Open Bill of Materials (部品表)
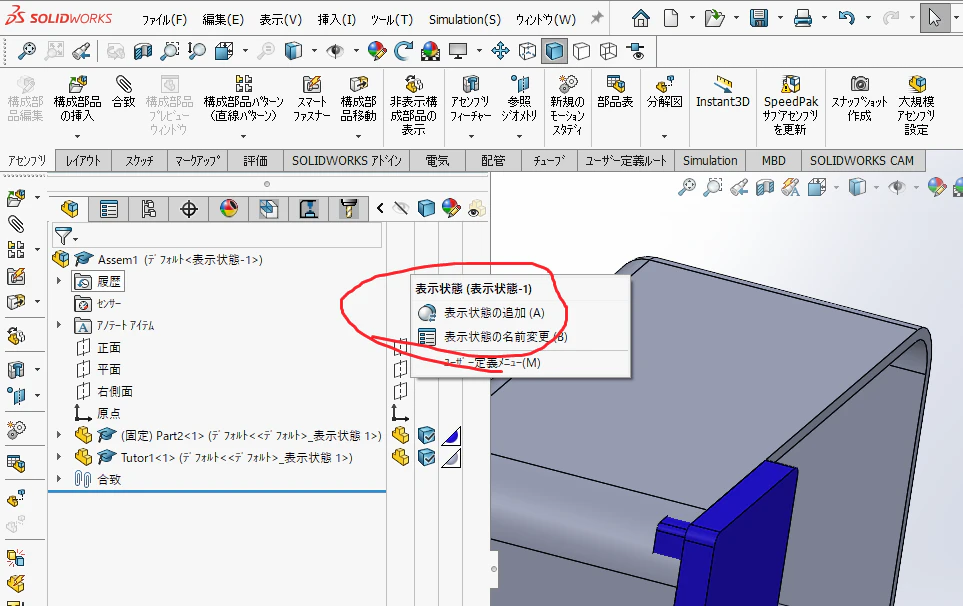The width and height of the screenshot is (963, 606). click(x=615, y=93)
